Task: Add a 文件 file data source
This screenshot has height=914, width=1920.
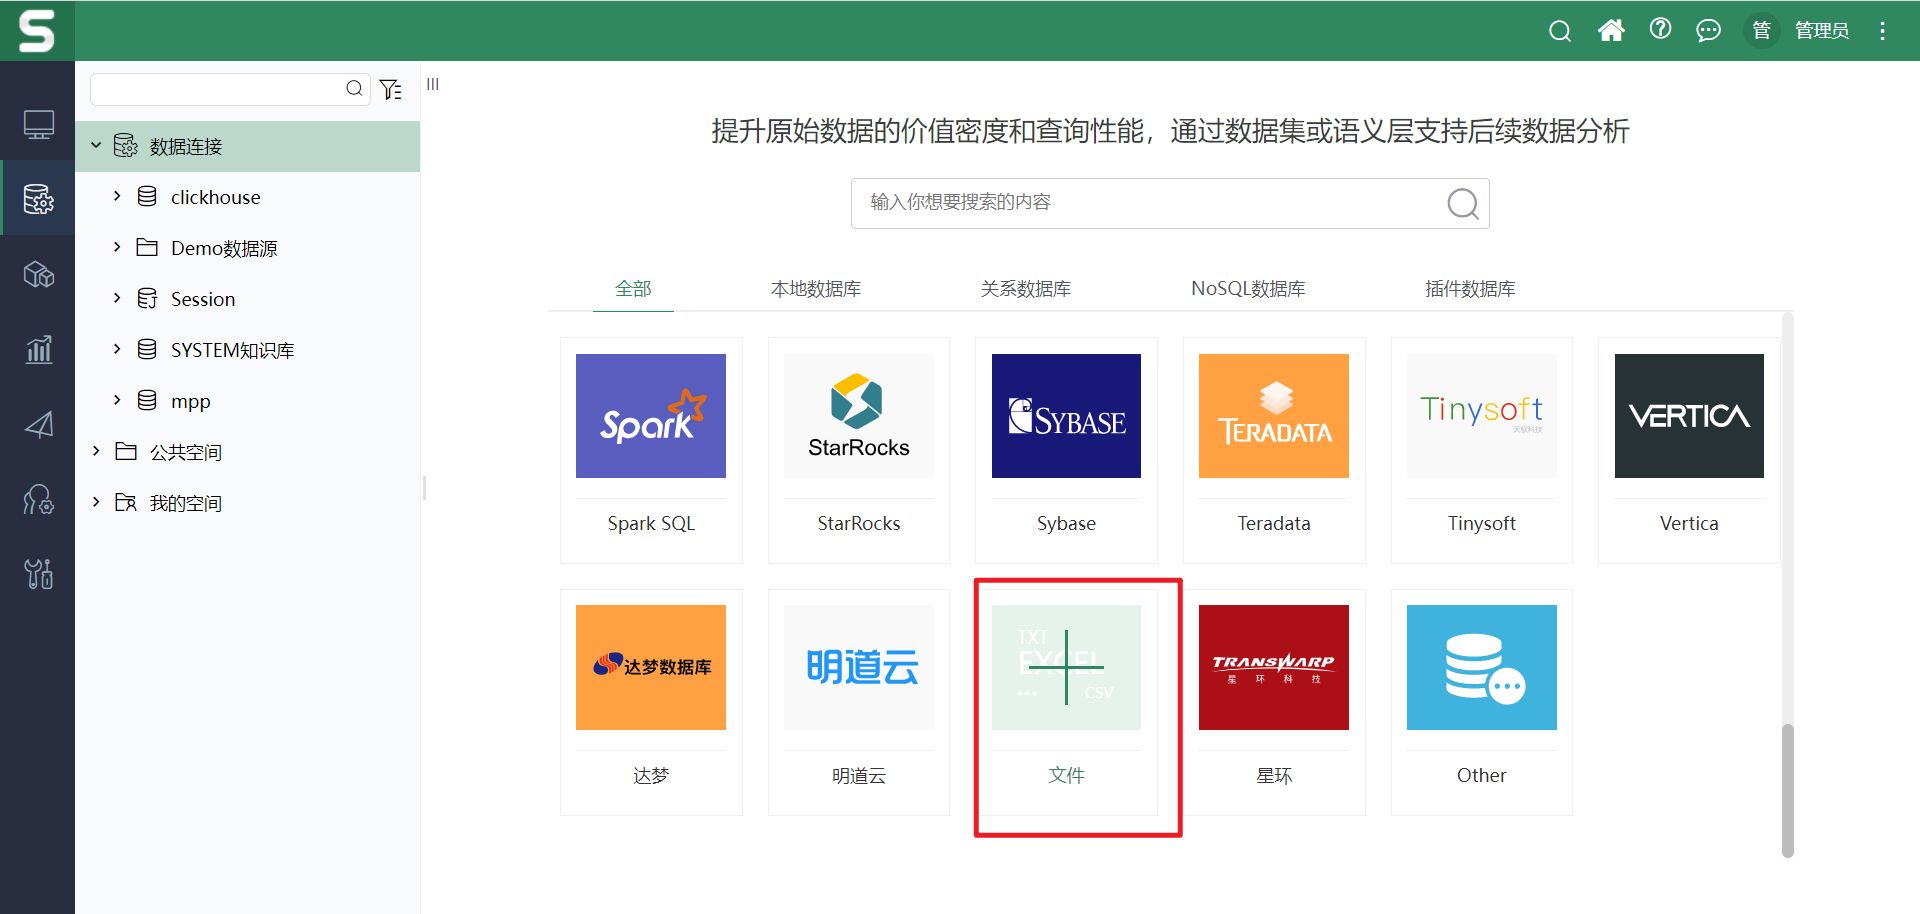Action: point(1066,667)
